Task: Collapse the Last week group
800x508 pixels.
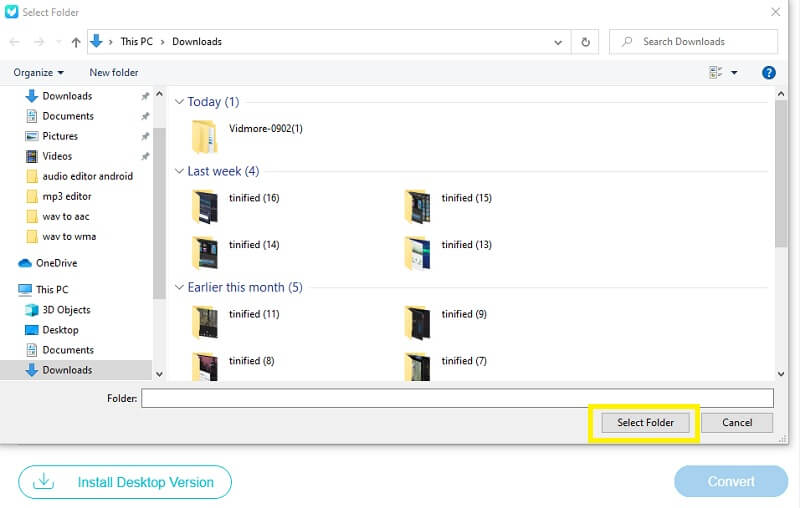Action: point(180,172)
